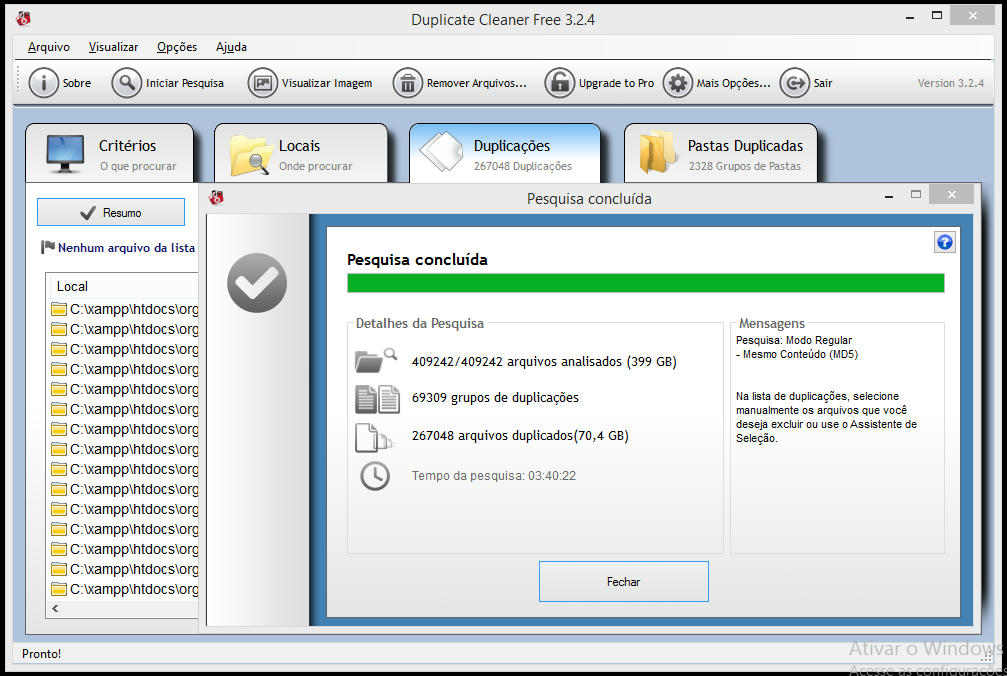
Task: Minimize the Pesquisa concluída dialog
Action: coord(889,195)
